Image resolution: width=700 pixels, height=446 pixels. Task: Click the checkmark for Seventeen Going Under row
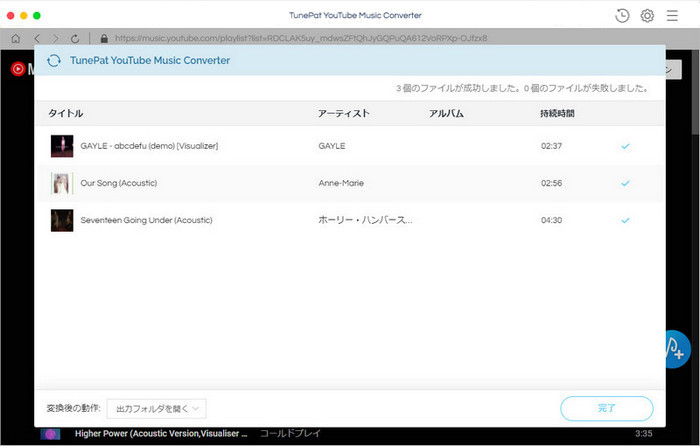point(625,220)
